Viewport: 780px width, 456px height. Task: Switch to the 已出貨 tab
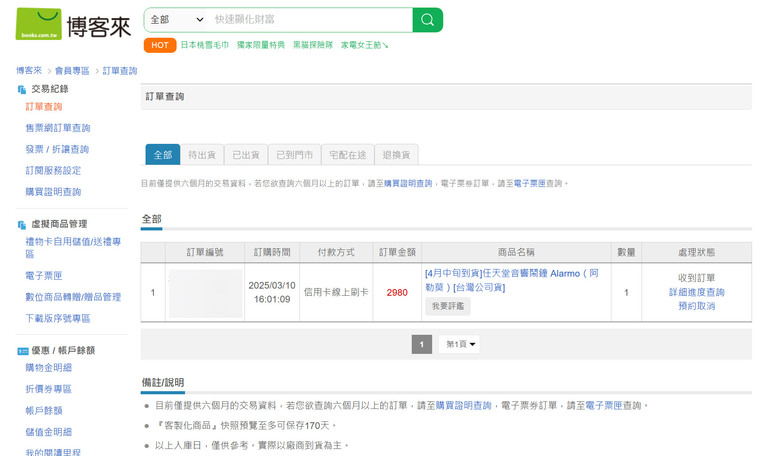tap(246, 155)
